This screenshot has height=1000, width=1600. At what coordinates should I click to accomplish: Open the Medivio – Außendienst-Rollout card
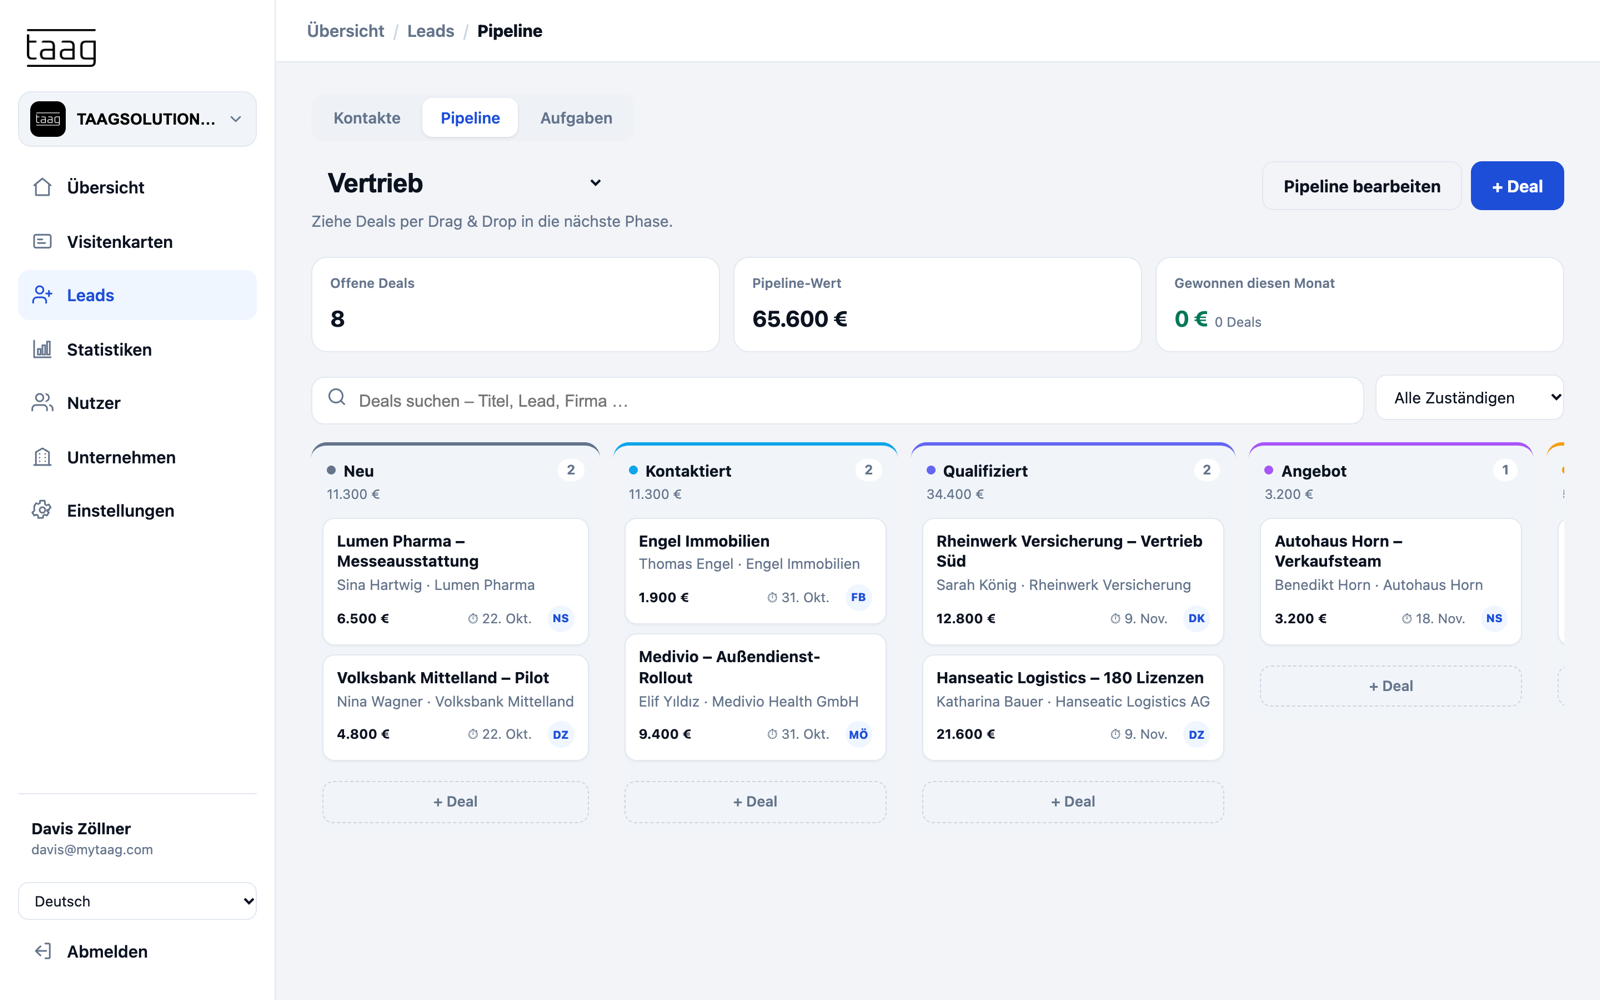755,697
